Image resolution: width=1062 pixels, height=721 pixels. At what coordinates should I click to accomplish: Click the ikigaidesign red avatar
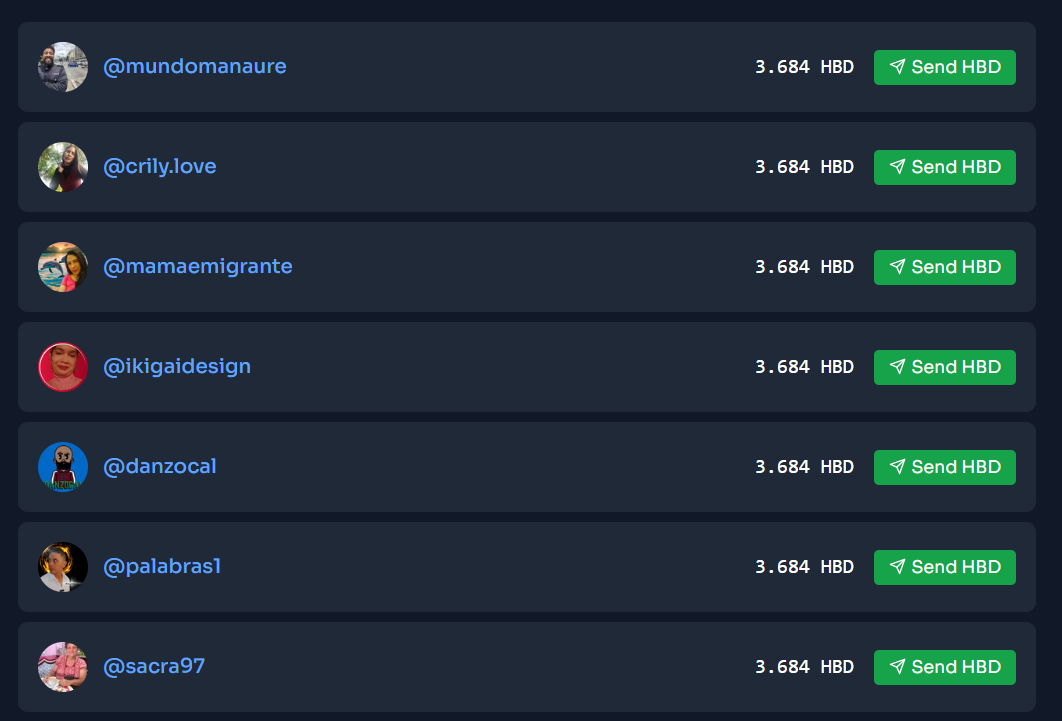63,367
